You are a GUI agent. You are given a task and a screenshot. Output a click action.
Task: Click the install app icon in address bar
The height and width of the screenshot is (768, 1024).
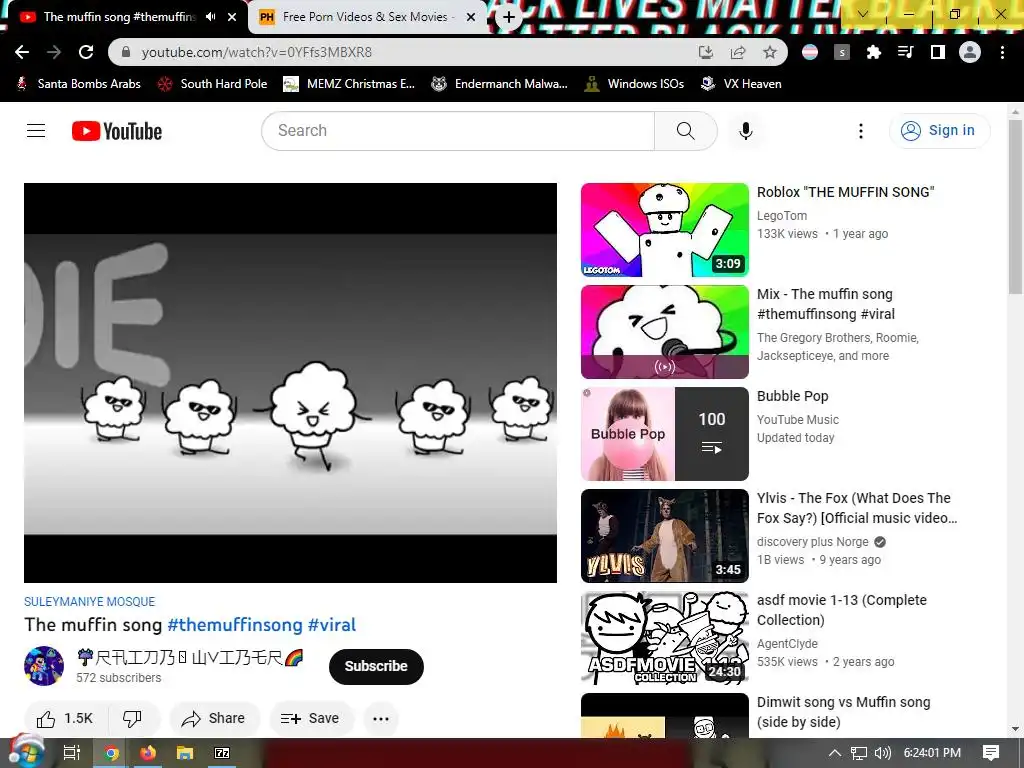706,52
